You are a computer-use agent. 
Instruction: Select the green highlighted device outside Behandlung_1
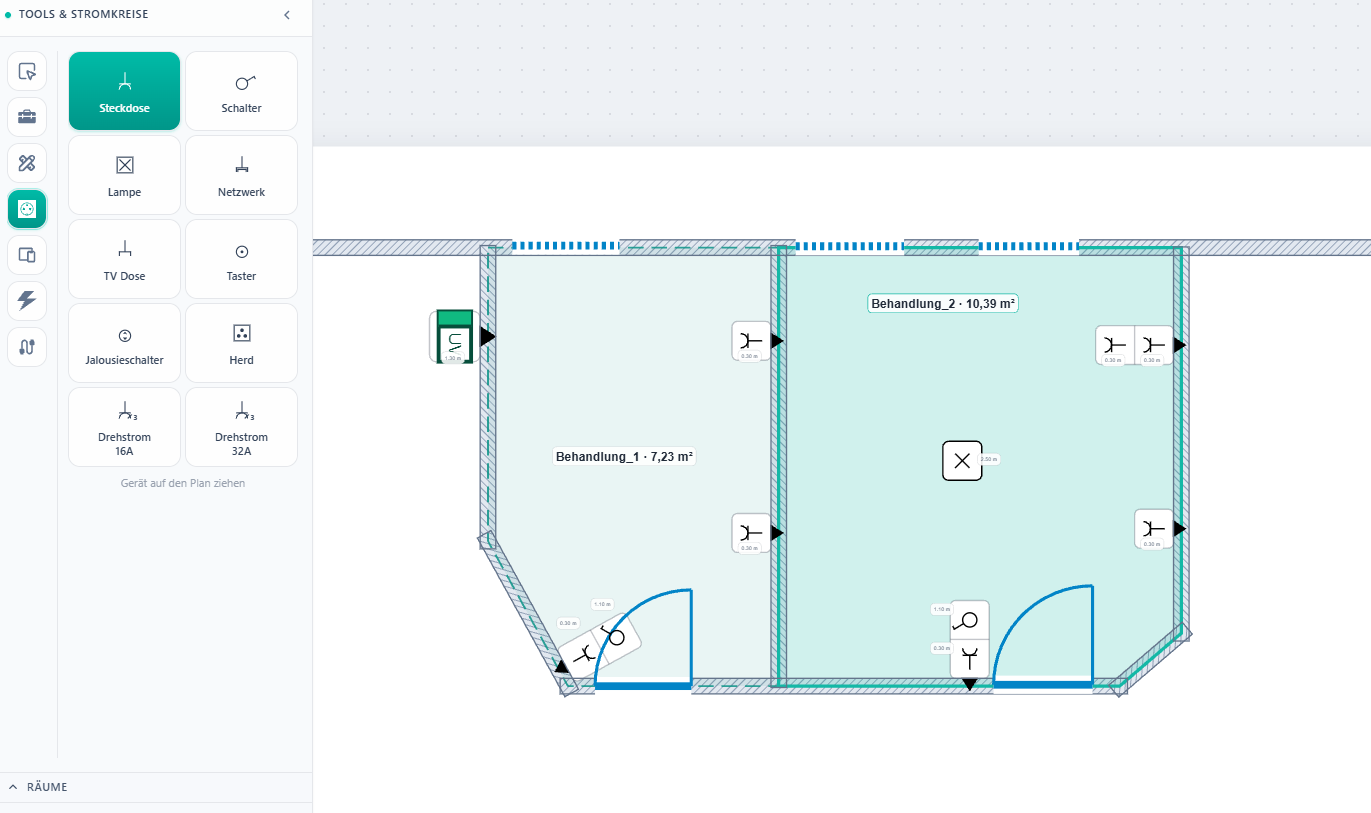tap(454, 337)
